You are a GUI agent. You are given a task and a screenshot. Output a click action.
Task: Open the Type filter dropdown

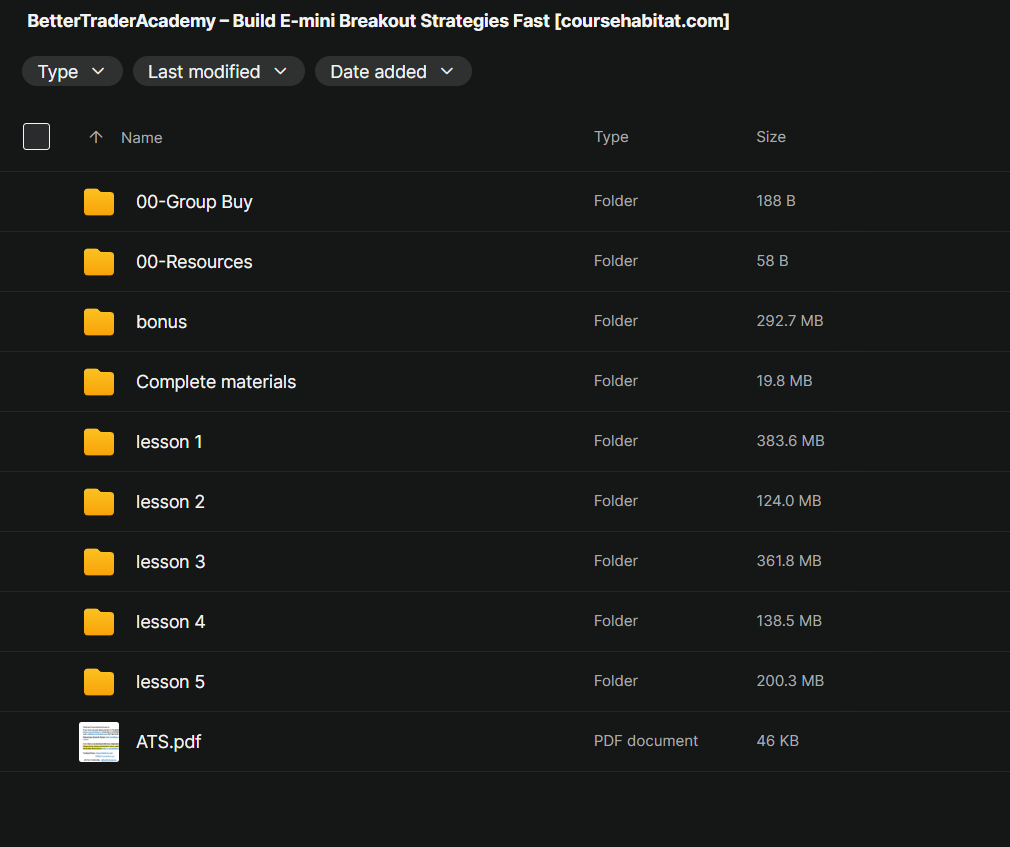click(71, 71)
